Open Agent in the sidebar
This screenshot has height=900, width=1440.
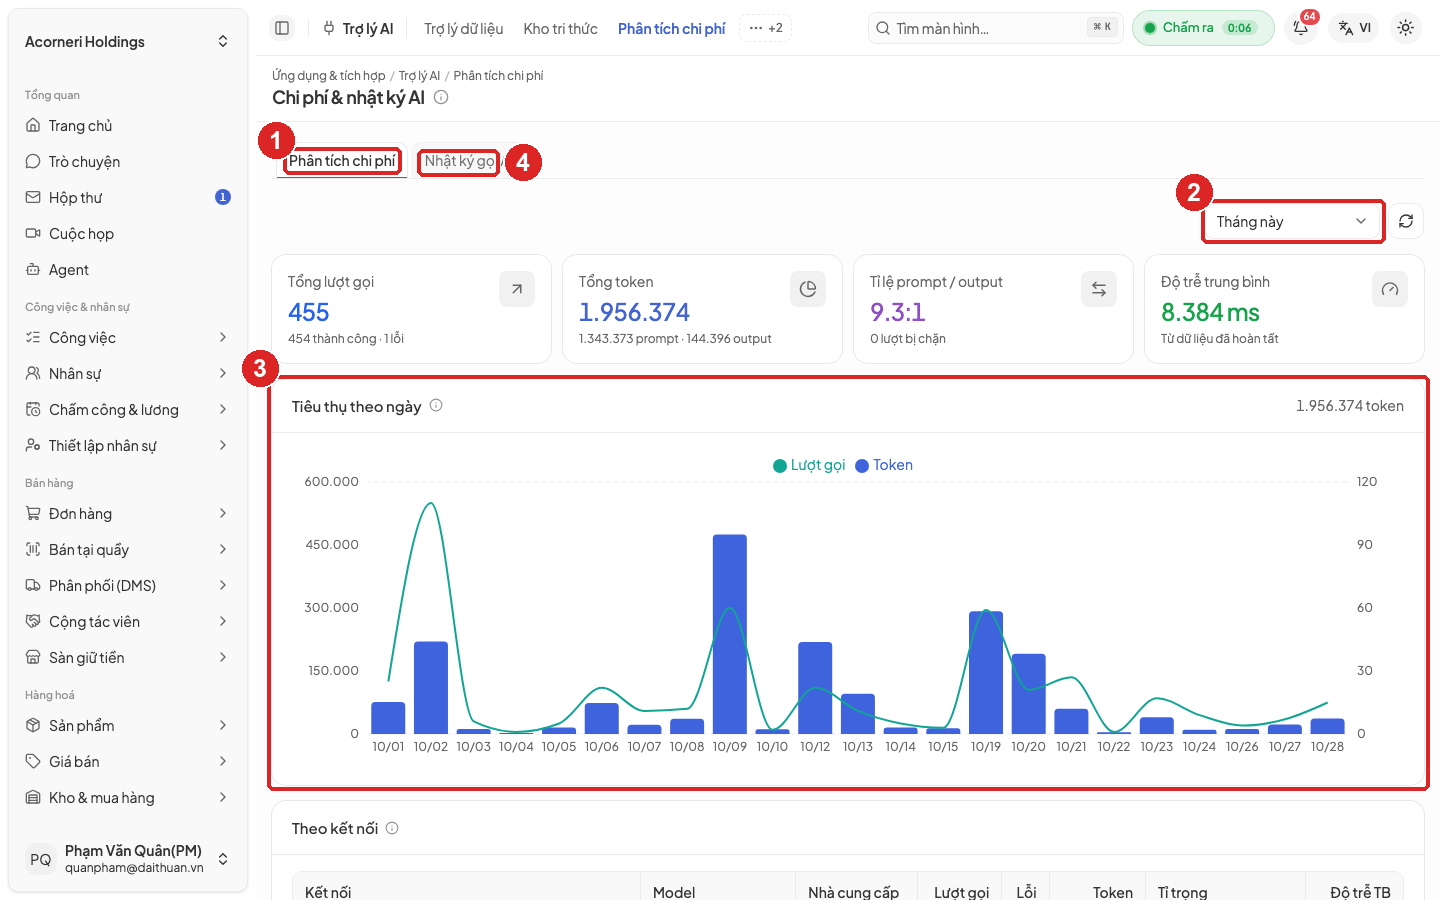(x=128, y=270)
